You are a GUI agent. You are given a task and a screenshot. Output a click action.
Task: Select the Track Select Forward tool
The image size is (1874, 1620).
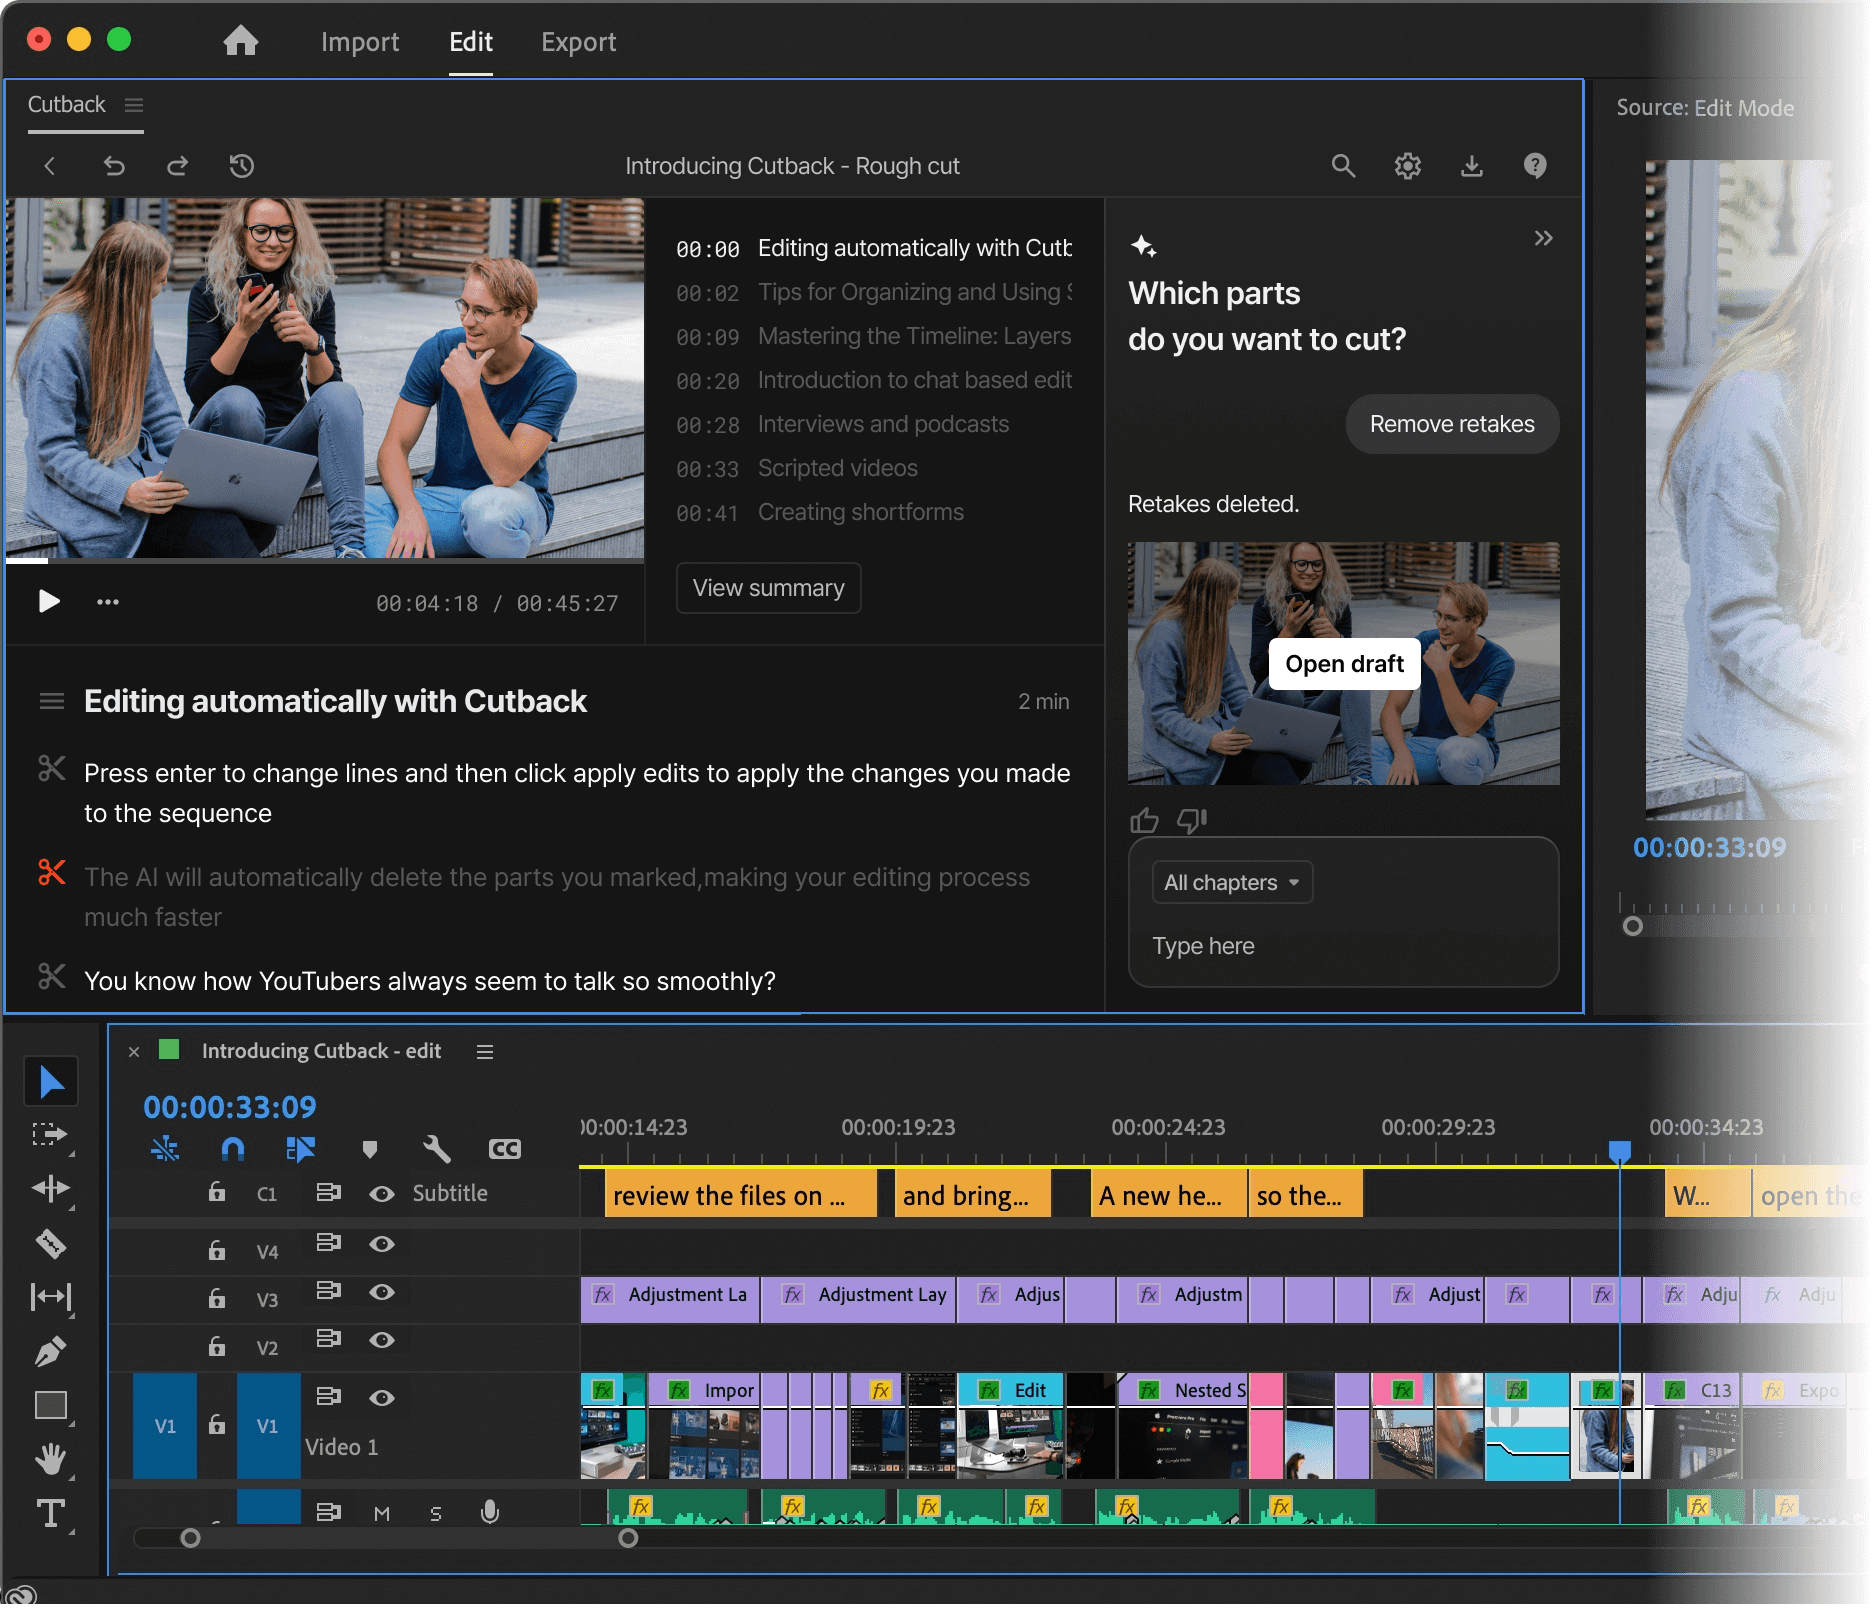(51, 1134)
